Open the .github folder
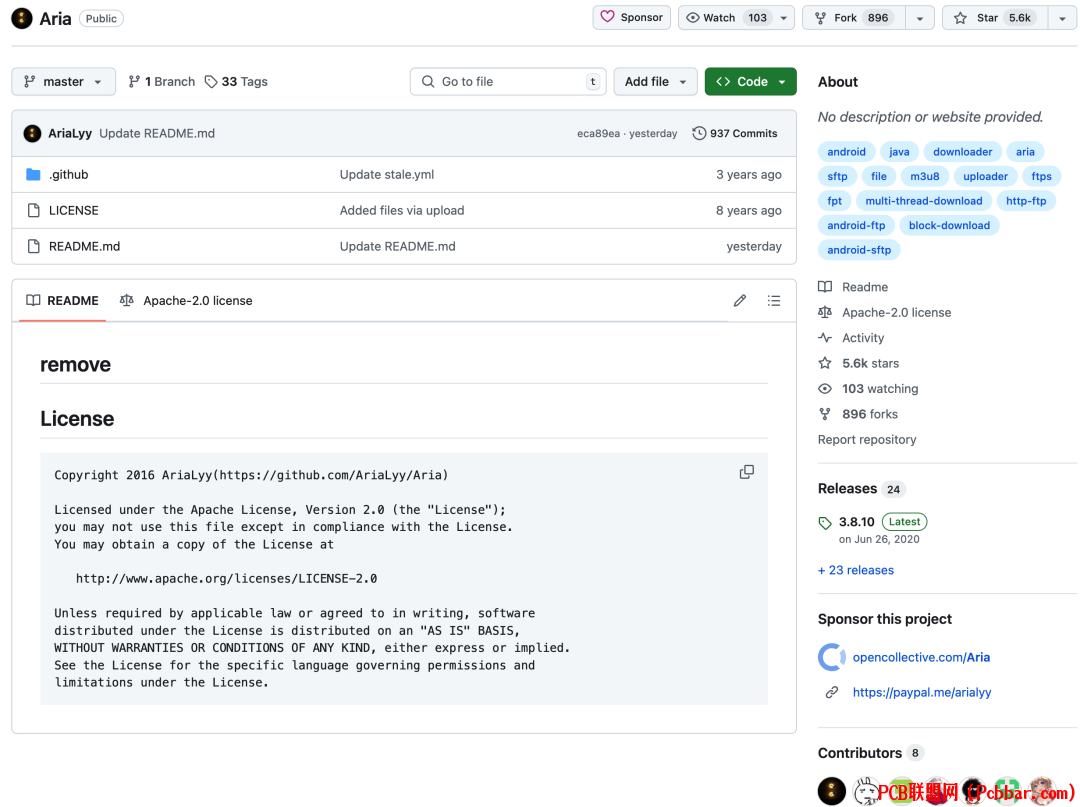The height and width of the screenshot is (807, 1080). tap(69, 175)
